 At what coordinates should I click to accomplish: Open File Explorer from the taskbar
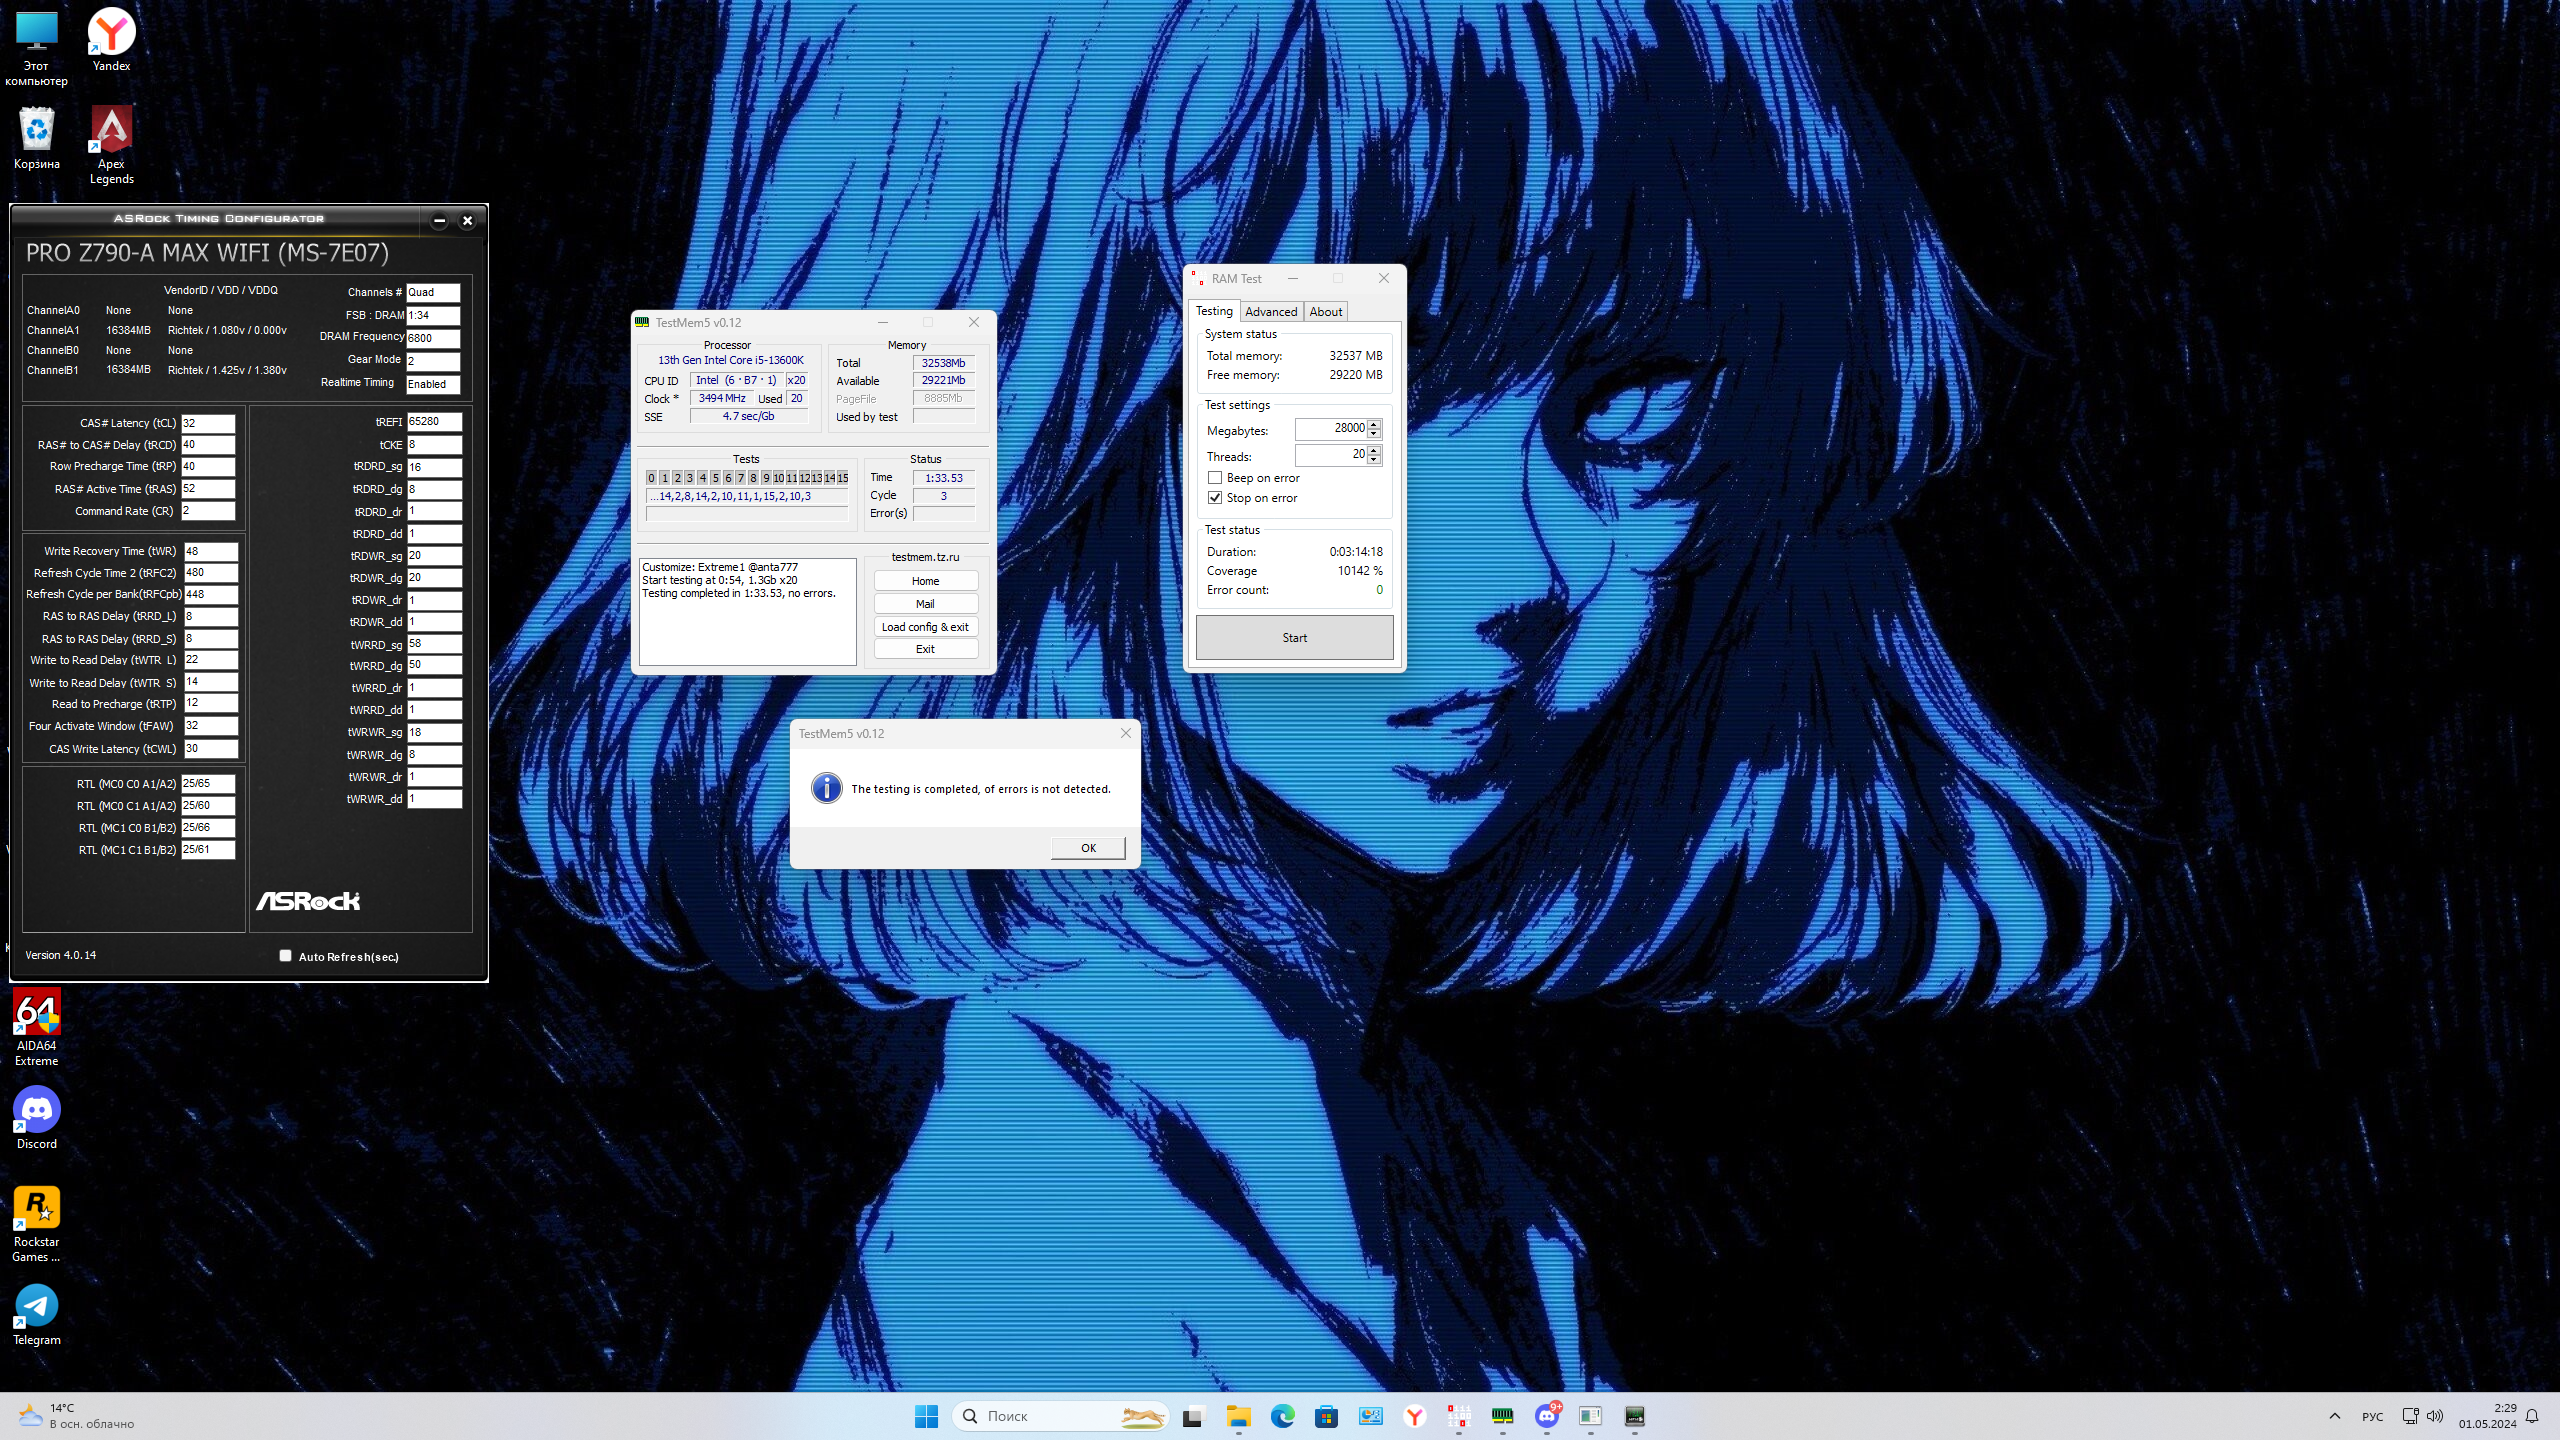(1238, 1416)
